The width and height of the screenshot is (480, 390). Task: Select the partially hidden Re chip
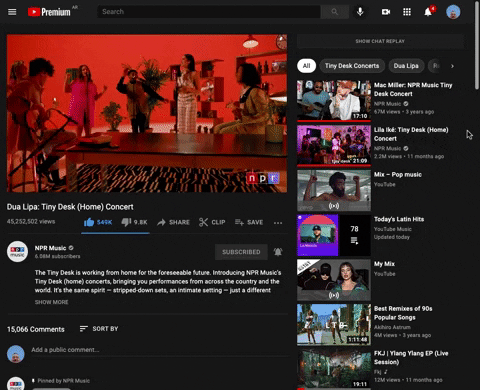(x=435, y=66)
